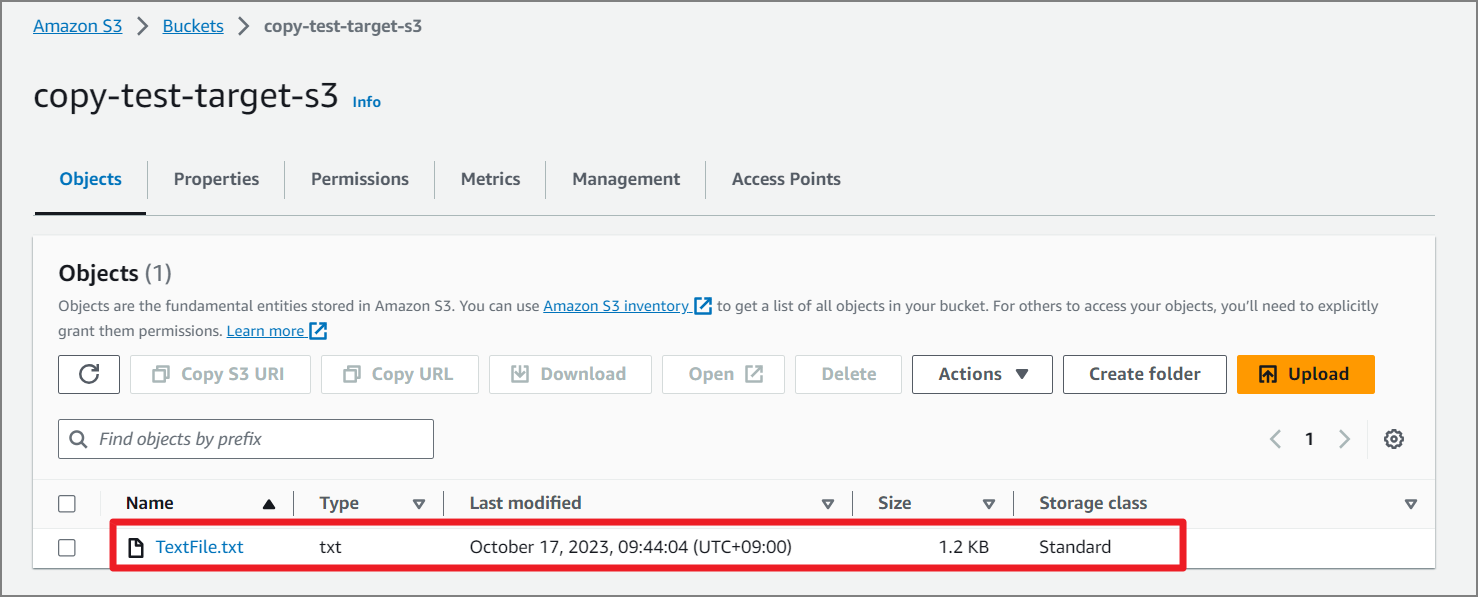Click the Open button
This screenshot has width=1478, height=597.
(x=724, y=374)
